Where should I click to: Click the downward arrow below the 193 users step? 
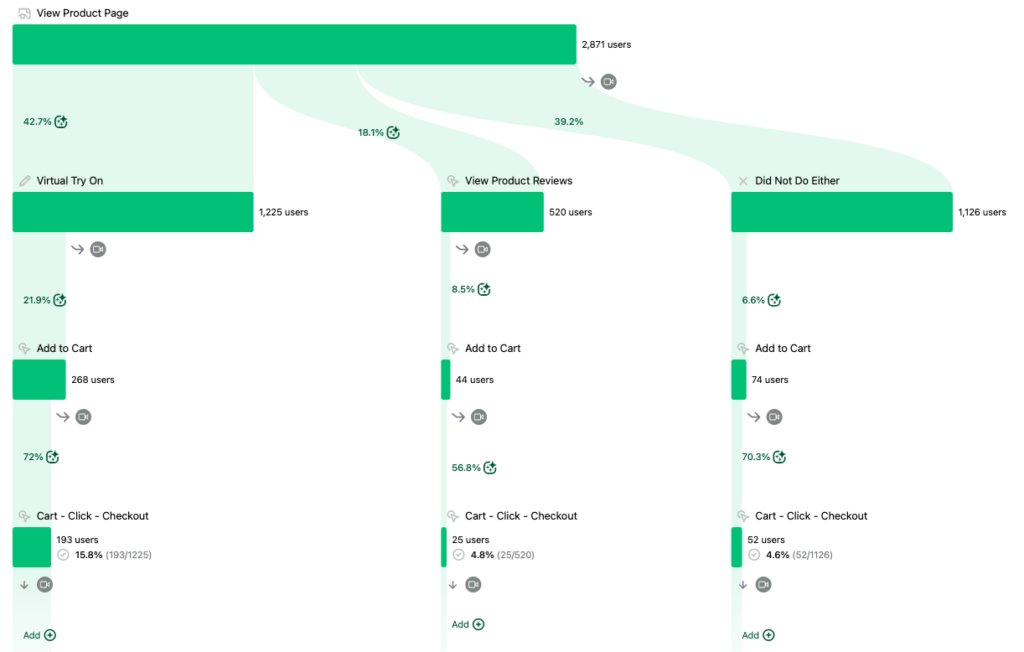(24, 584)
